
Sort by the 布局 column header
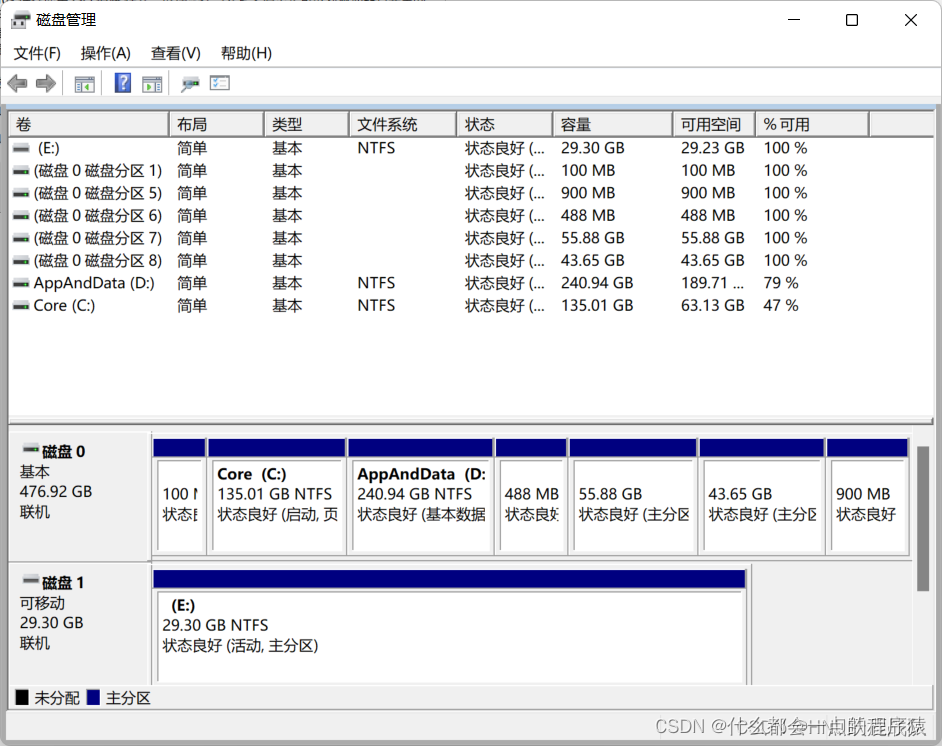coord(217,124)
